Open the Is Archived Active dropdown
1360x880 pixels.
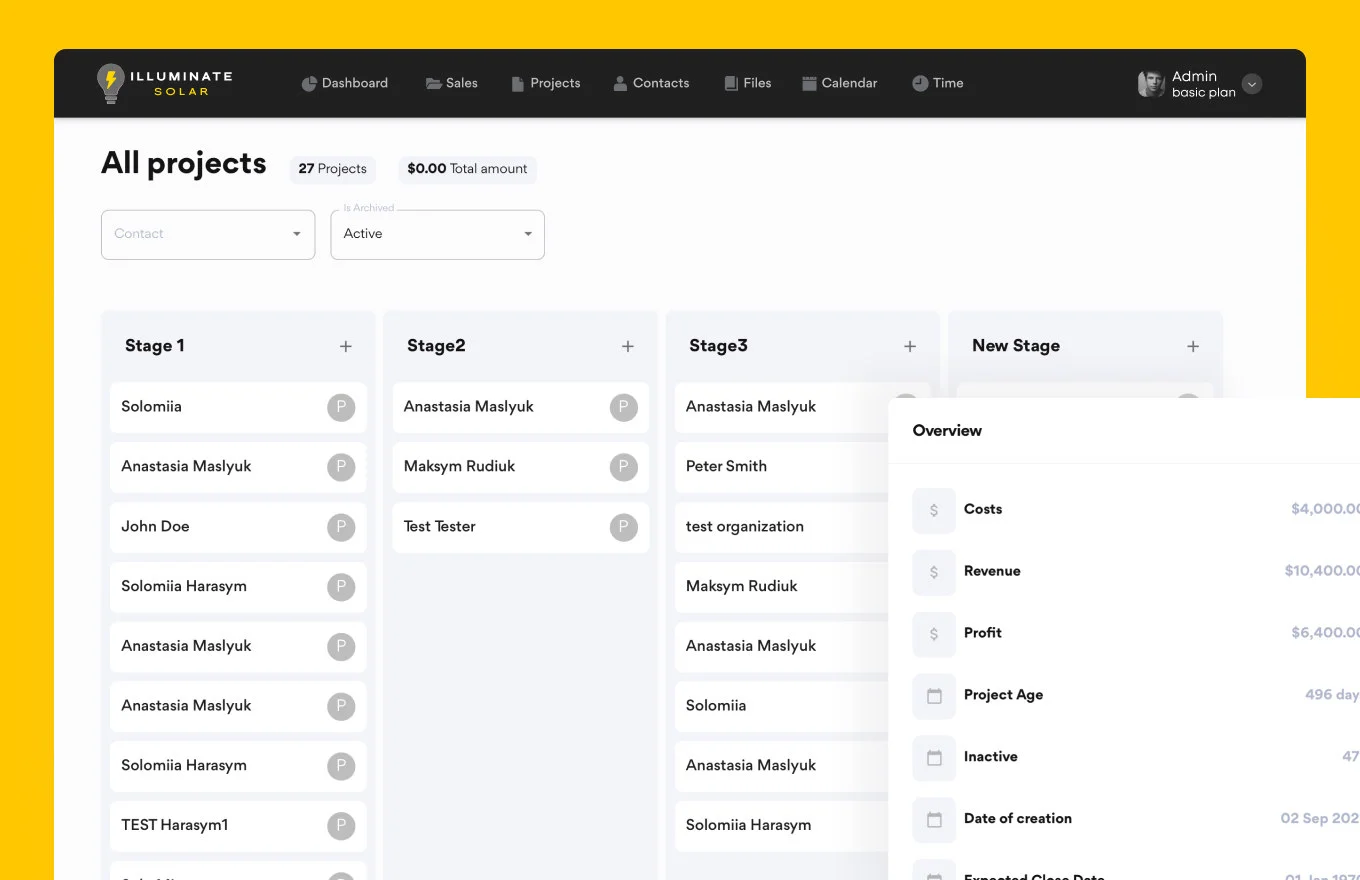(437, 234)
